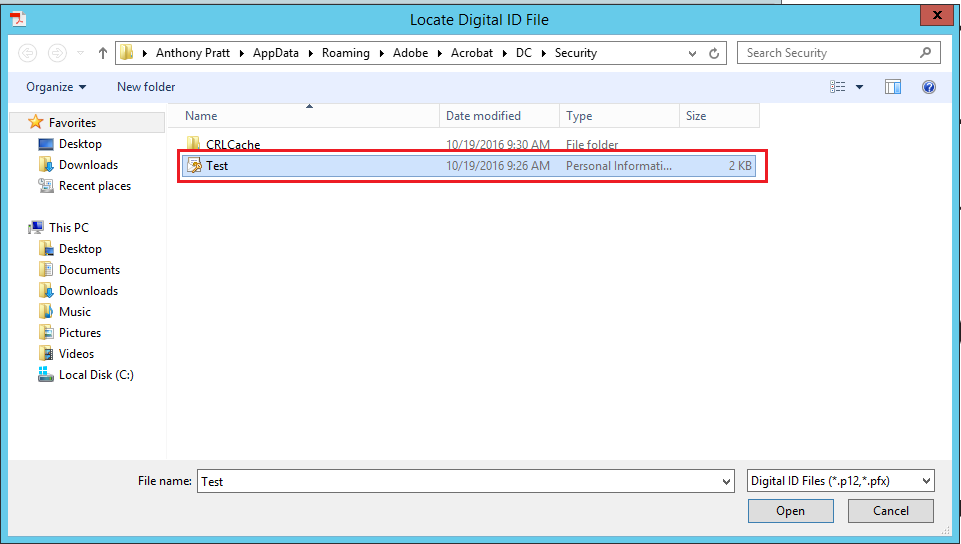Click the Back navigation arrow

pyautogui.click(x=28, y=53)
